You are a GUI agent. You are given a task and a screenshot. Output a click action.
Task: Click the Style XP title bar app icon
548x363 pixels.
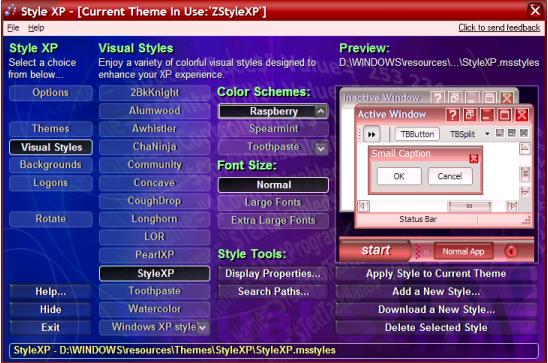pos(10,10)
